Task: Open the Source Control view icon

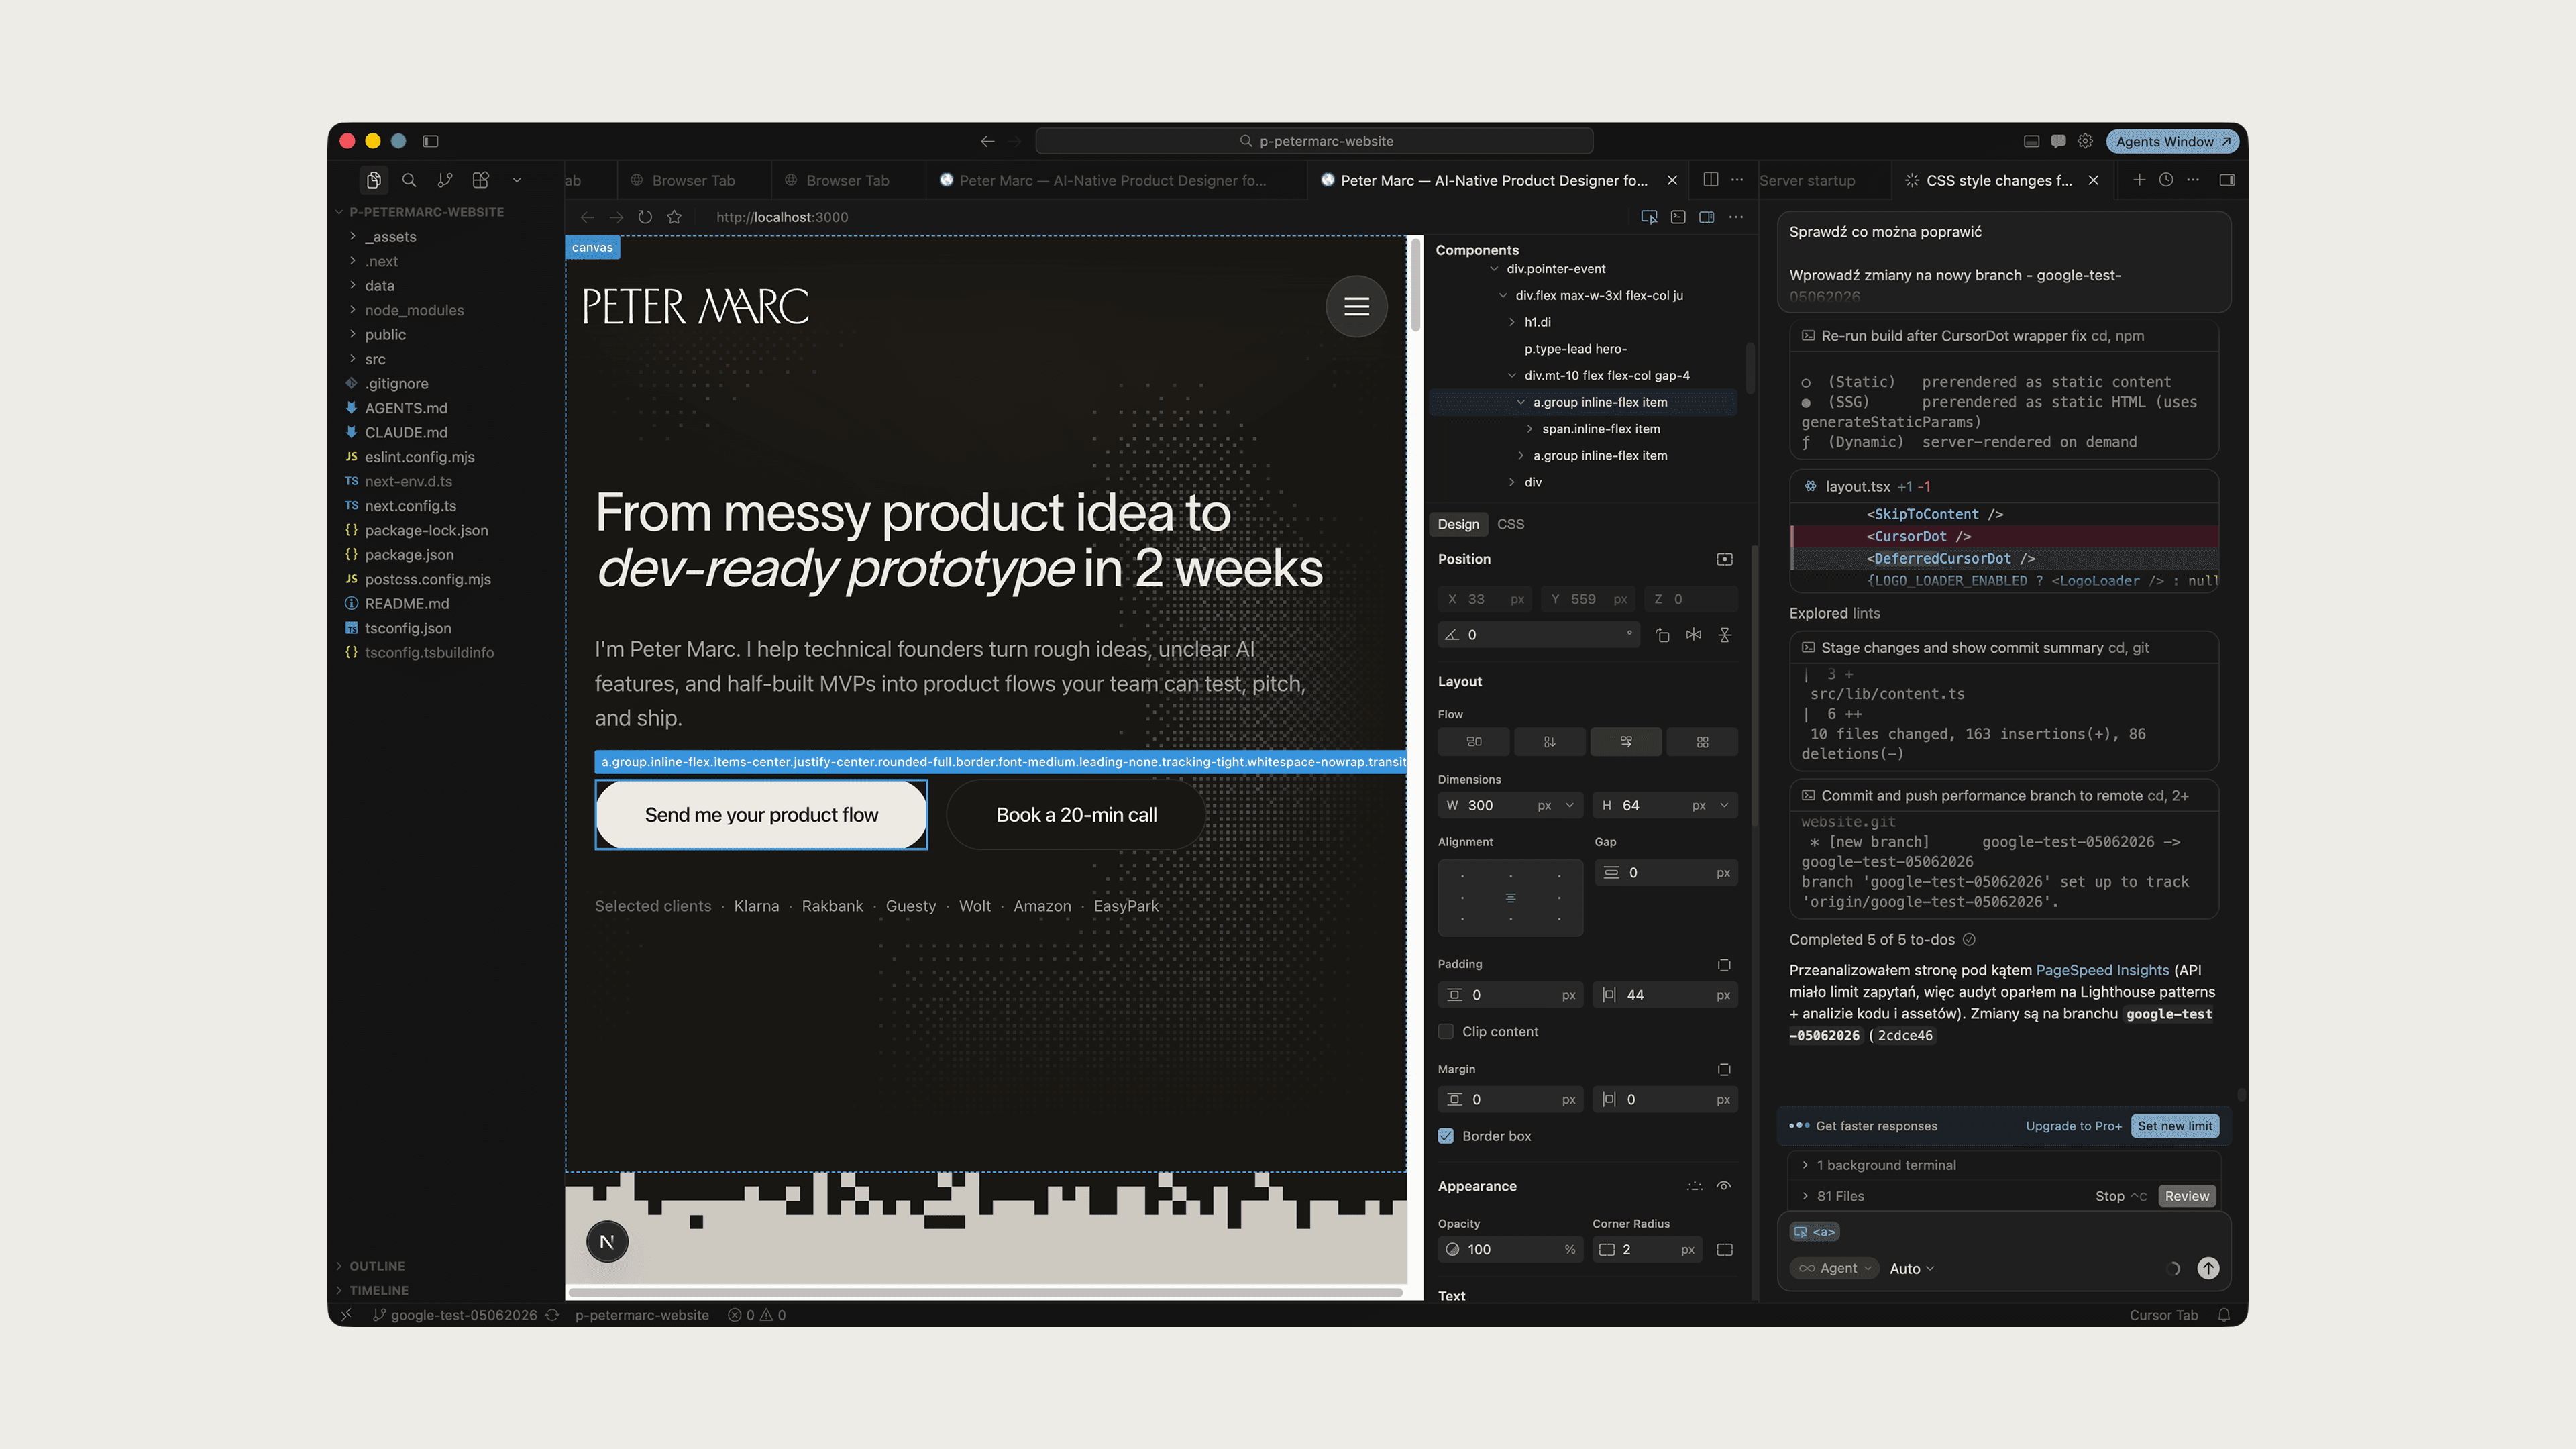Action: point(445,180)
